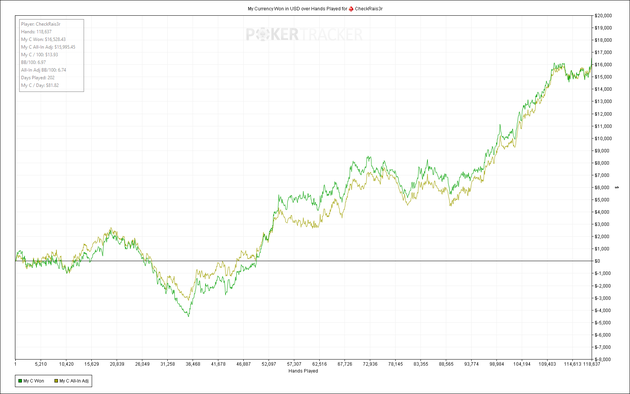Image resolution: width=630 pixels, height=394 pixels.
Task: Click the $5,000 y-axis tick label
Action: coord(602,200)
